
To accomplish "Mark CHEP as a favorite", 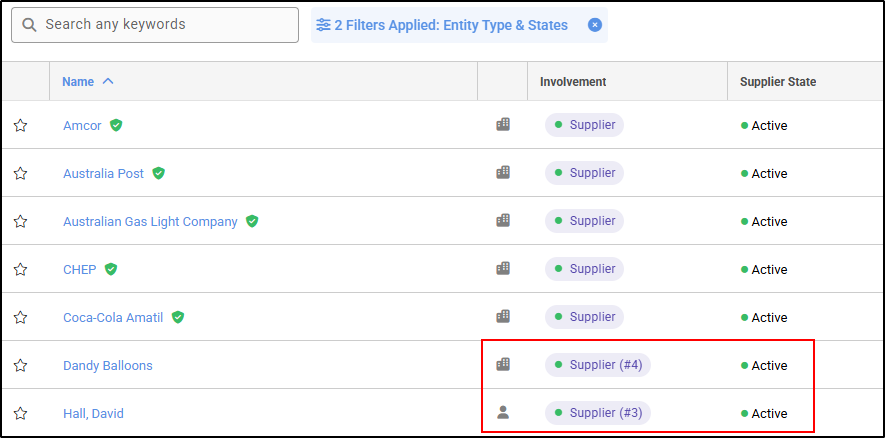I will point(20,269).
